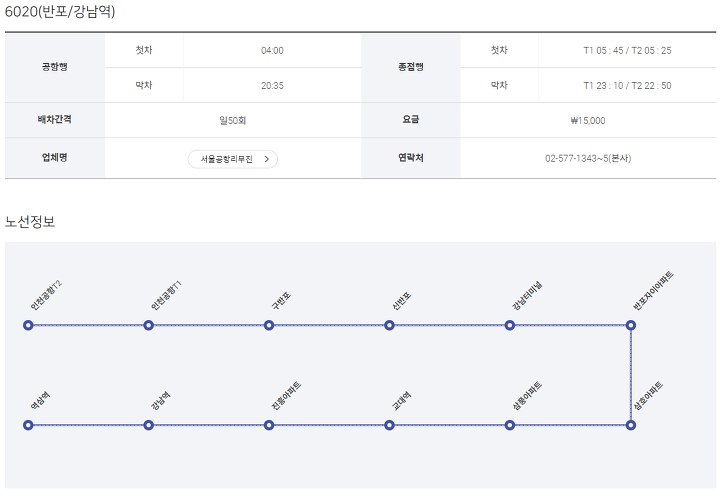Click the 인천공항T1 stop circle
The height and width of the screenshot is (497, 720).
(x=148, y=325)
